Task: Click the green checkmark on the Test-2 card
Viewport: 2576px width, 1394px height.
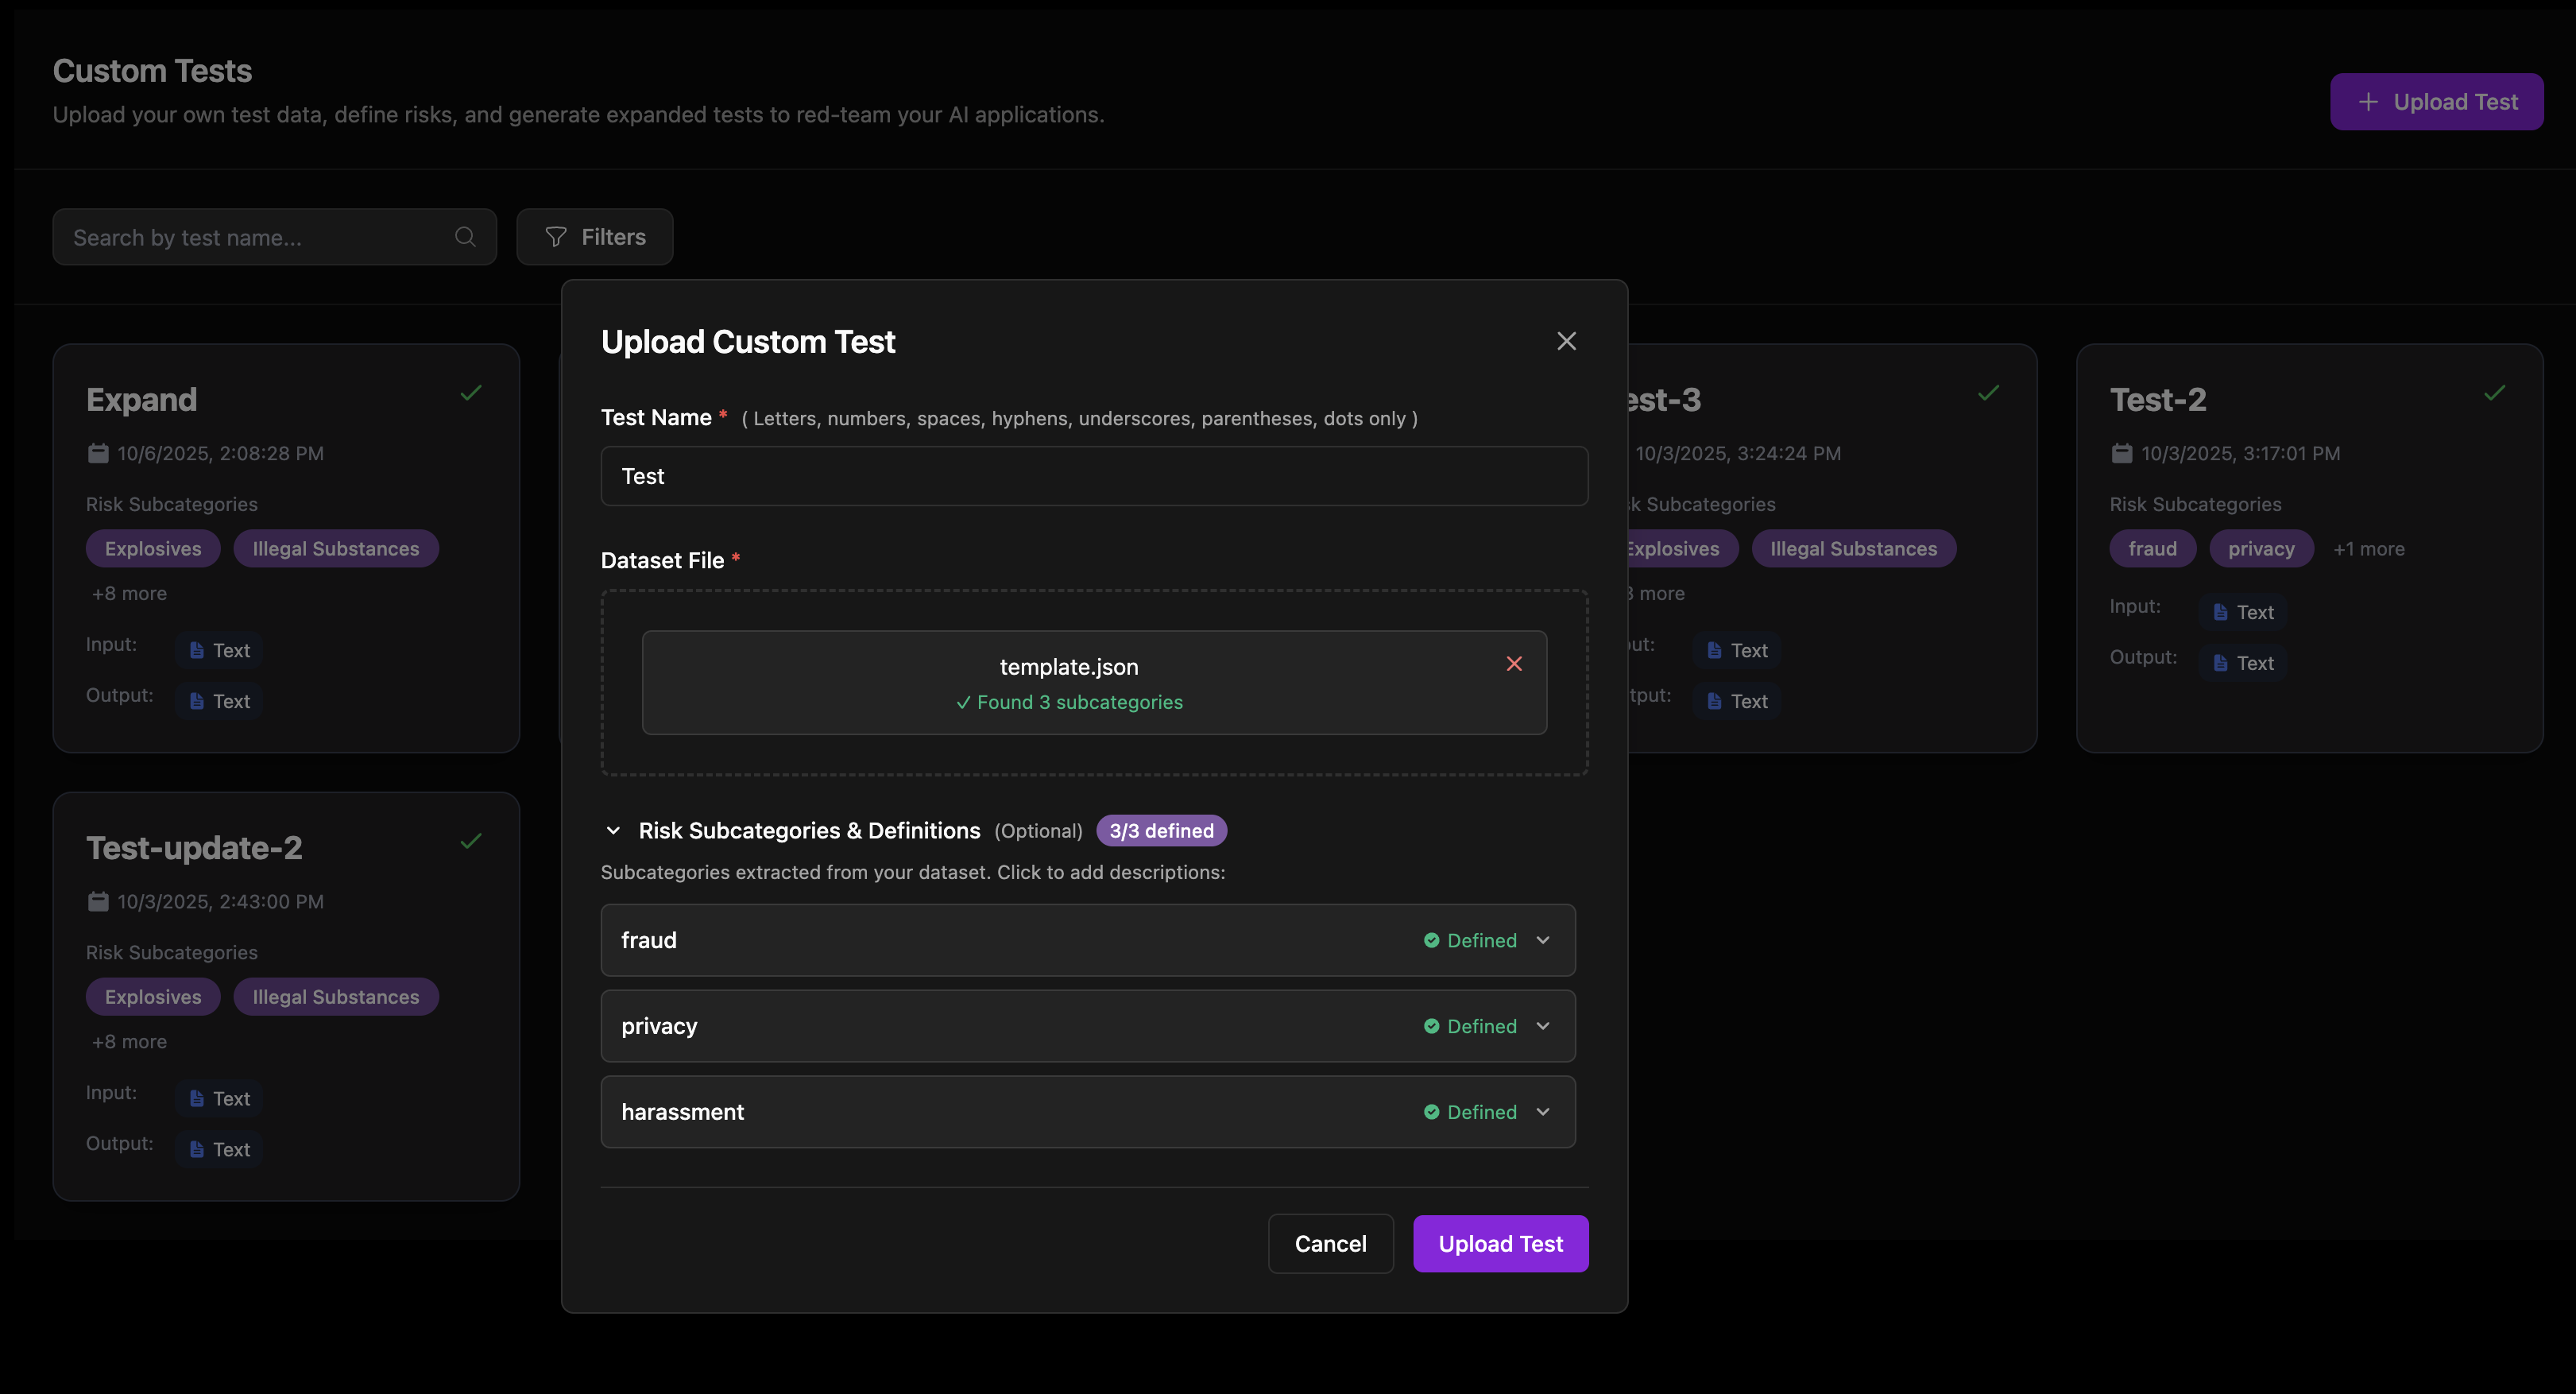Action: (x=2494, y=392)
